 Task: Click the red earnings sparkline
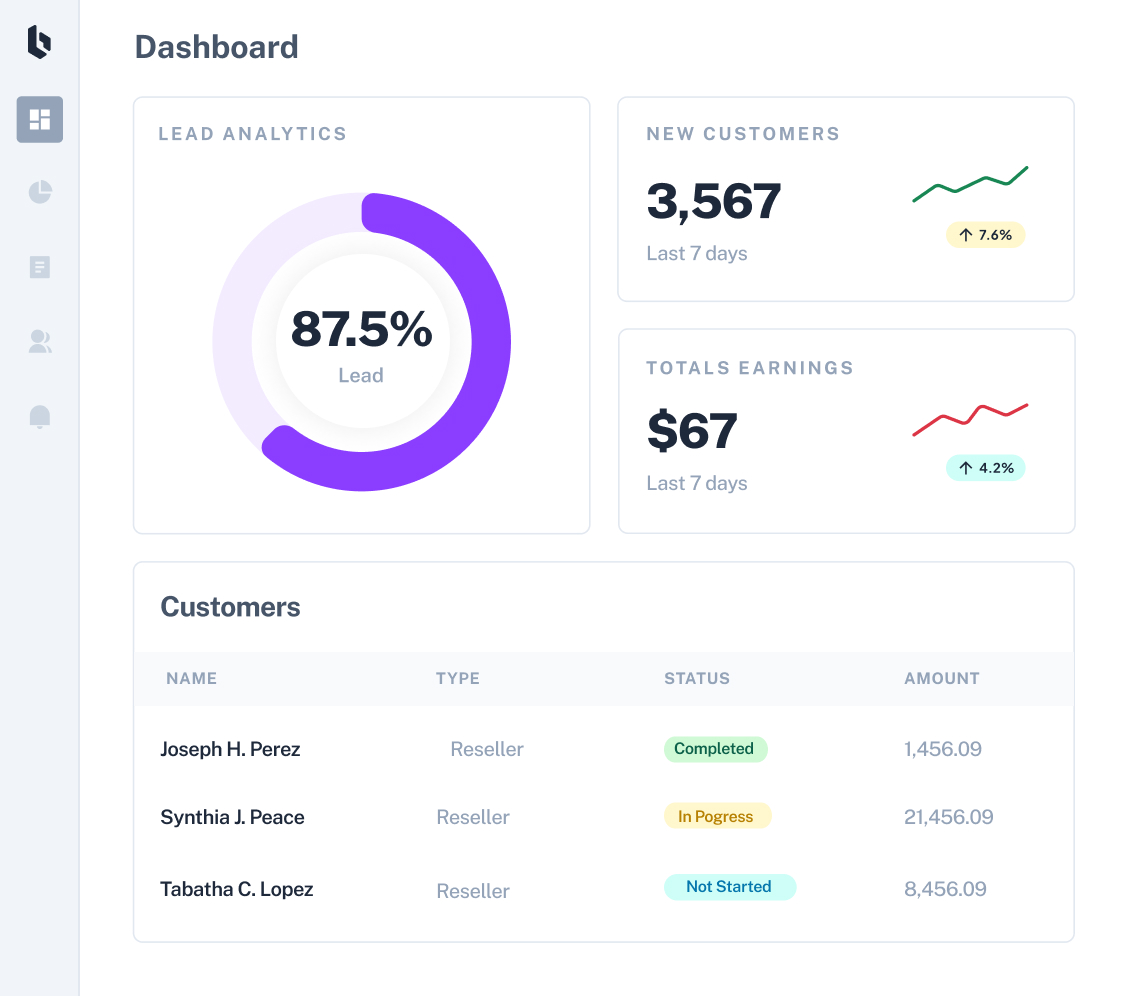click(970, 420)
